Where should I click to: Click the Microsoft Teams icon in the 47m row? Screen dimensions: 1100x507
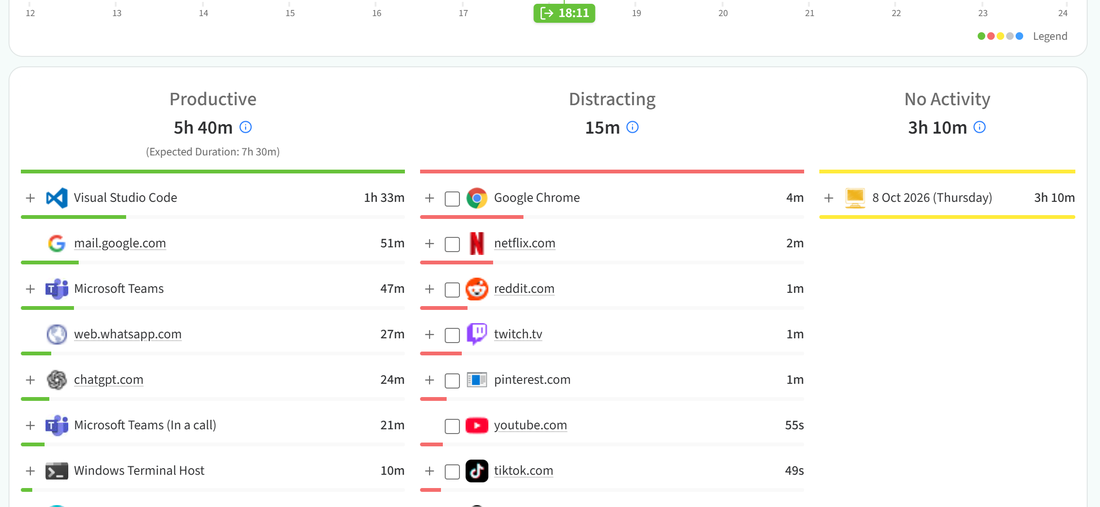click(x=57, y=289)
